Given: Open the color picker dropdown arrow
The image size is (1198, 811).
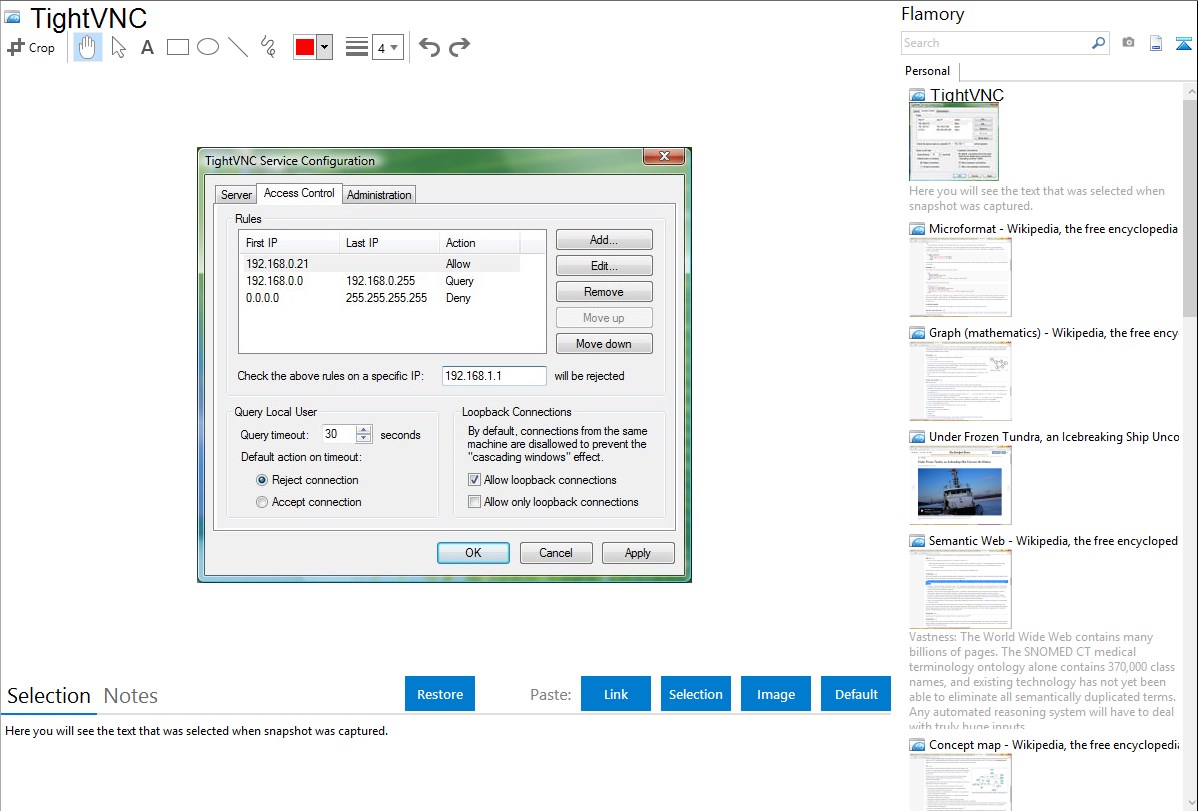Looking at the screenshot, I should tap(324, 47).
